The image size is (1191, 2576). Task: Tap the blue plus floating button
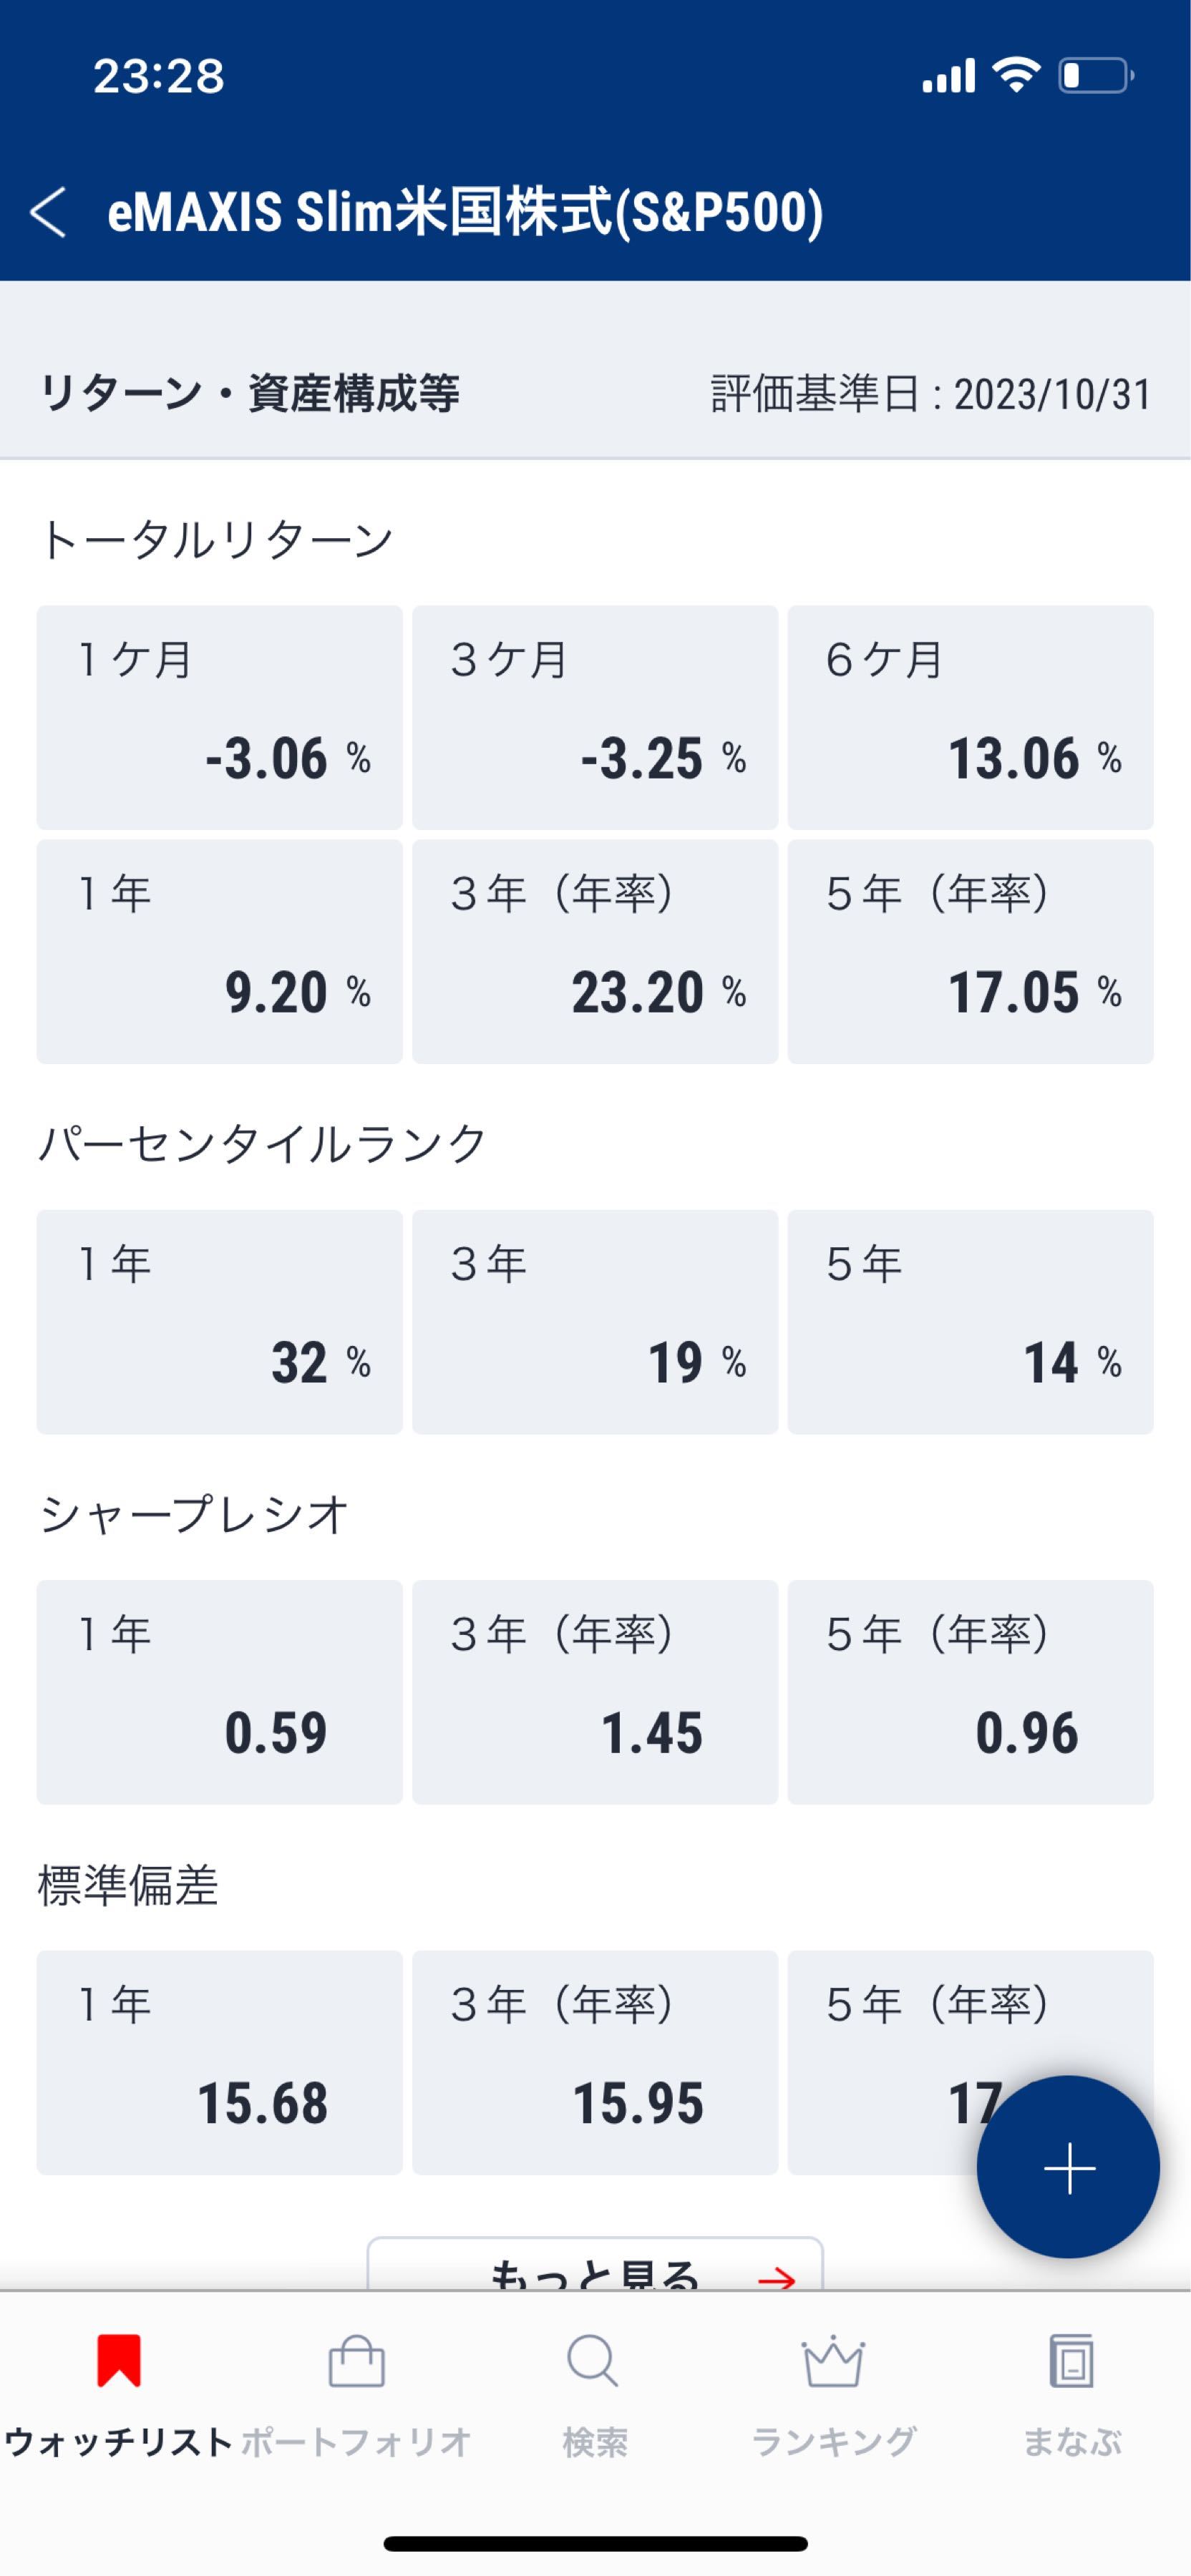(x=1068, y=2167)
